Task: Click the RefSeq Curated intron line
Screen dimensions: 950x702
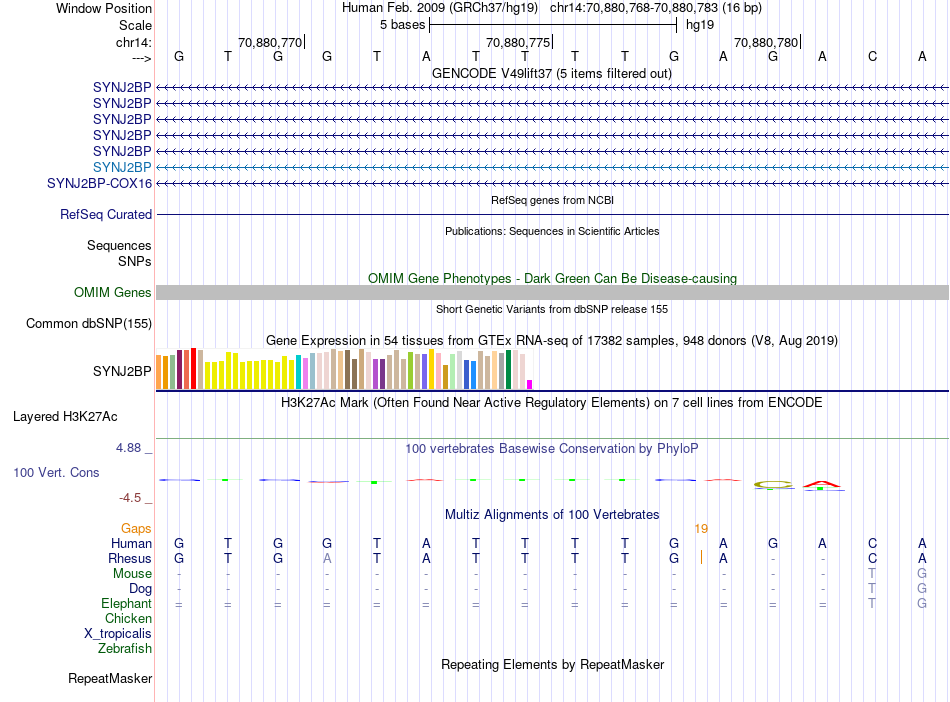Action: pyautogui.click(x=552, y=214)
